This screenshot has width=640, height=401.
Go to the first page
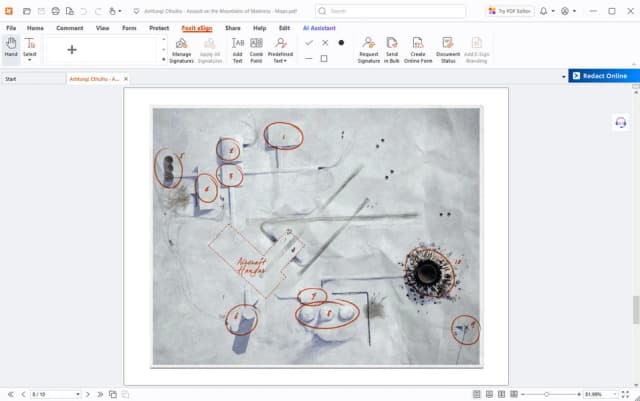[x=11, y=394]
